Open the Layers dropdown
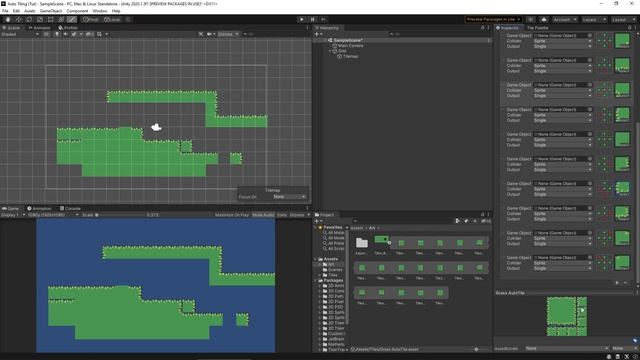This screenshot has width=640, height=360. coord(594,19)
